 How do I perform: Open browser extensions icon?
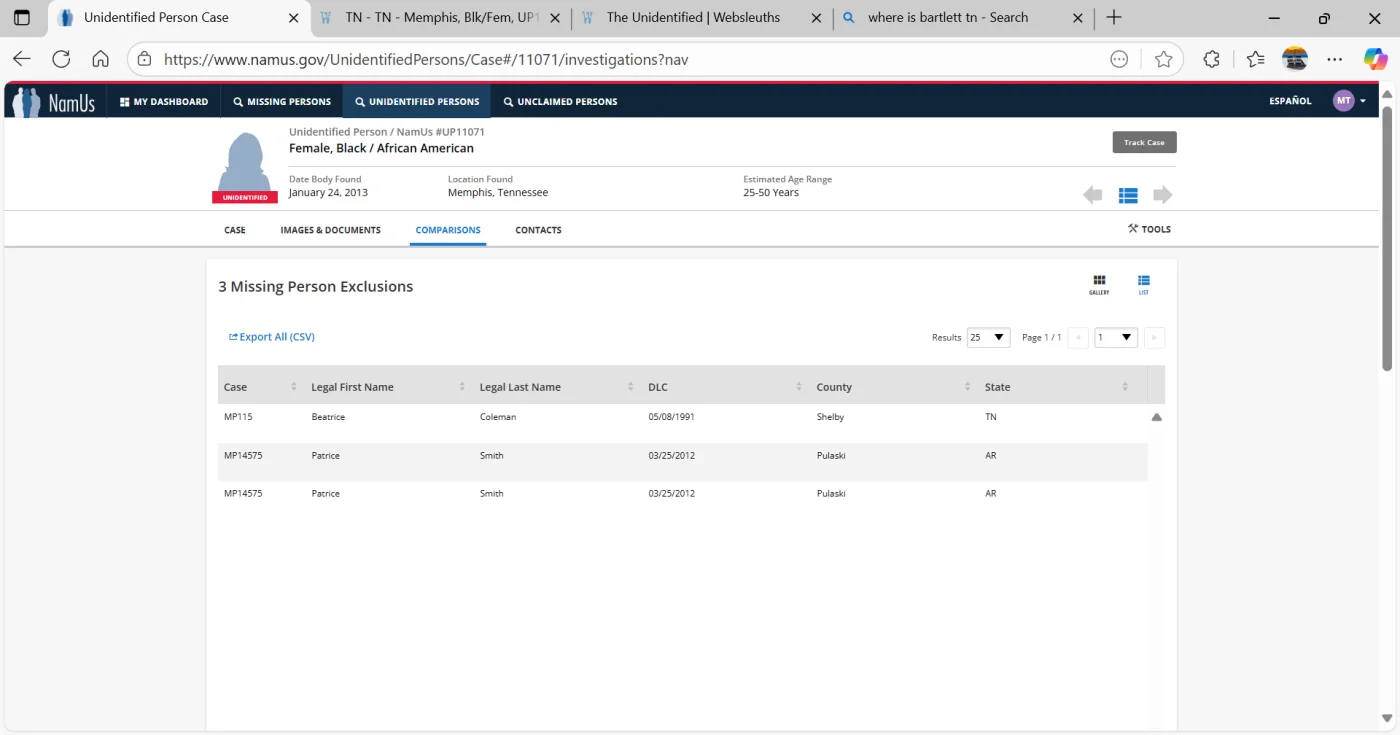1211,59
